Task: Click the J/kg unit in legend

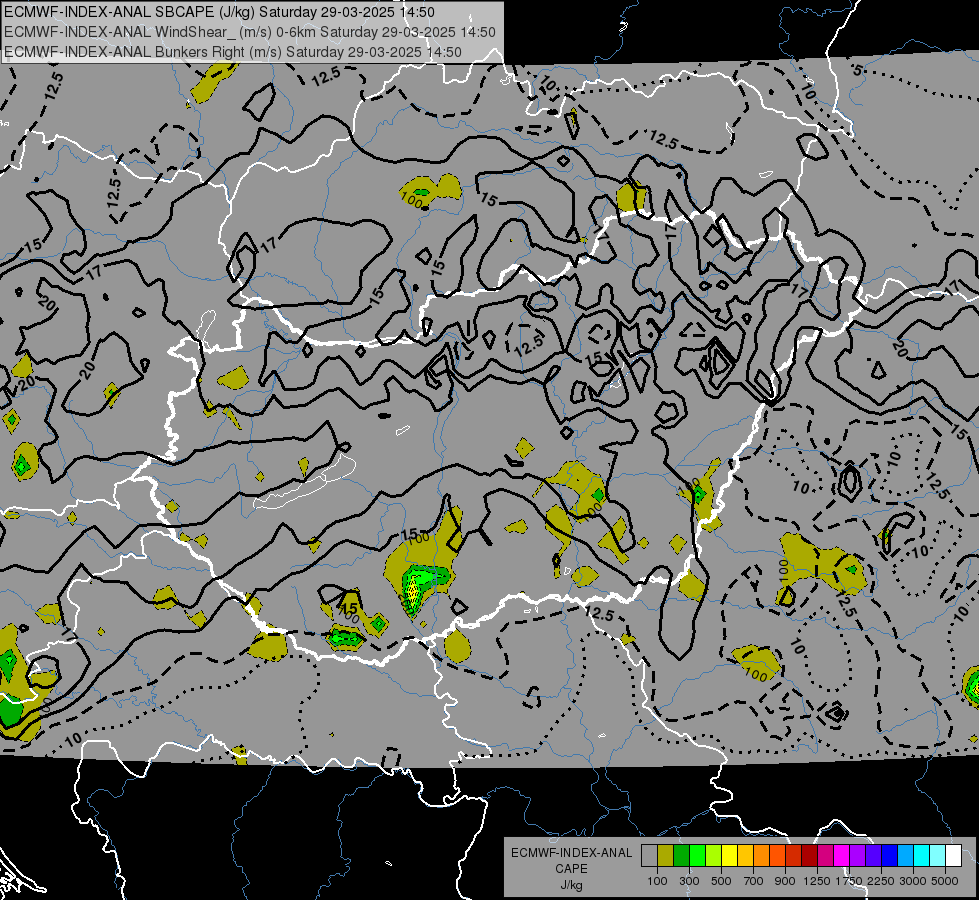Action: 571,885
